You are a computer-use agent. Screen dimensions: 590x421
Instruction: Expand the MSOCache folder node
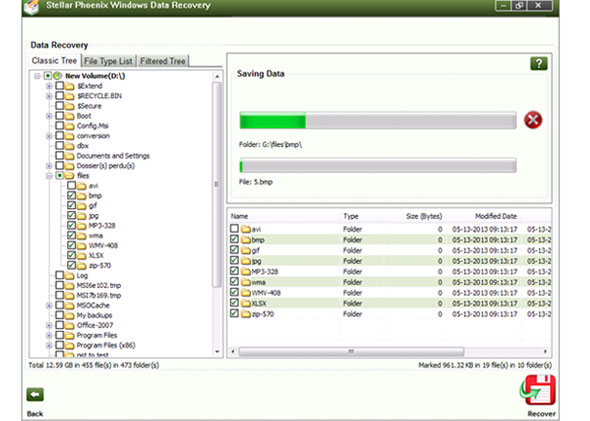tap(49, 305)
